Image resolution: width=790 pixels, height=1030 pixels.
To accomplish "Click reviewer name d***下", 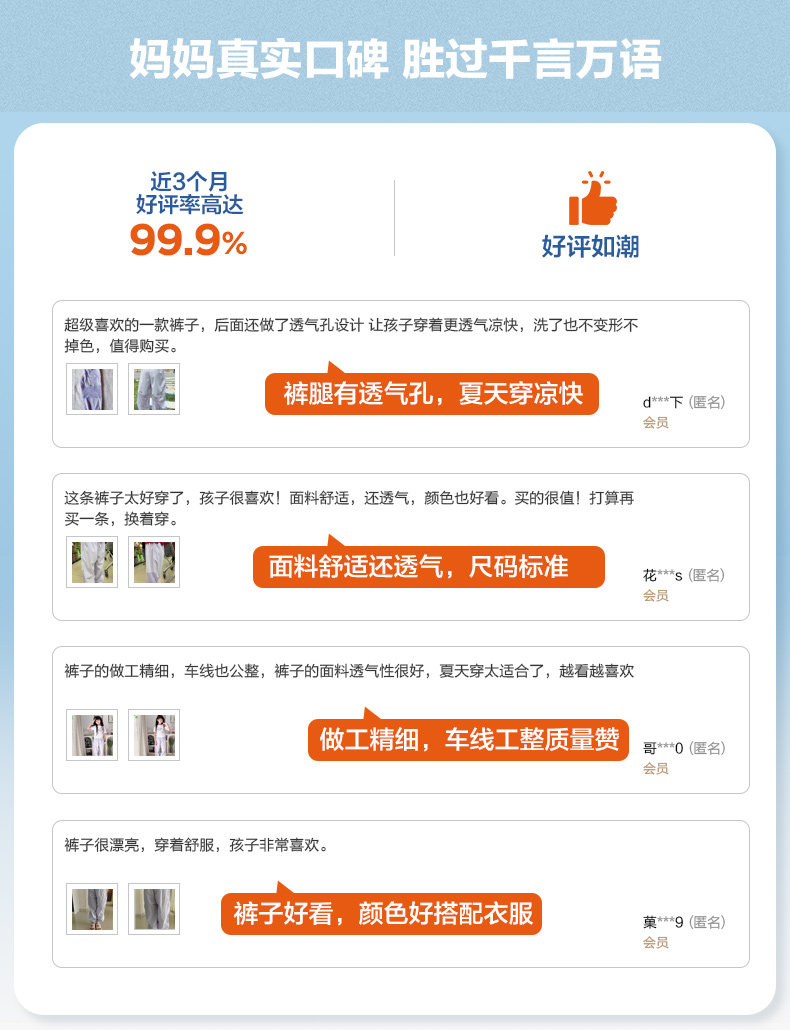I will [663, 402].
